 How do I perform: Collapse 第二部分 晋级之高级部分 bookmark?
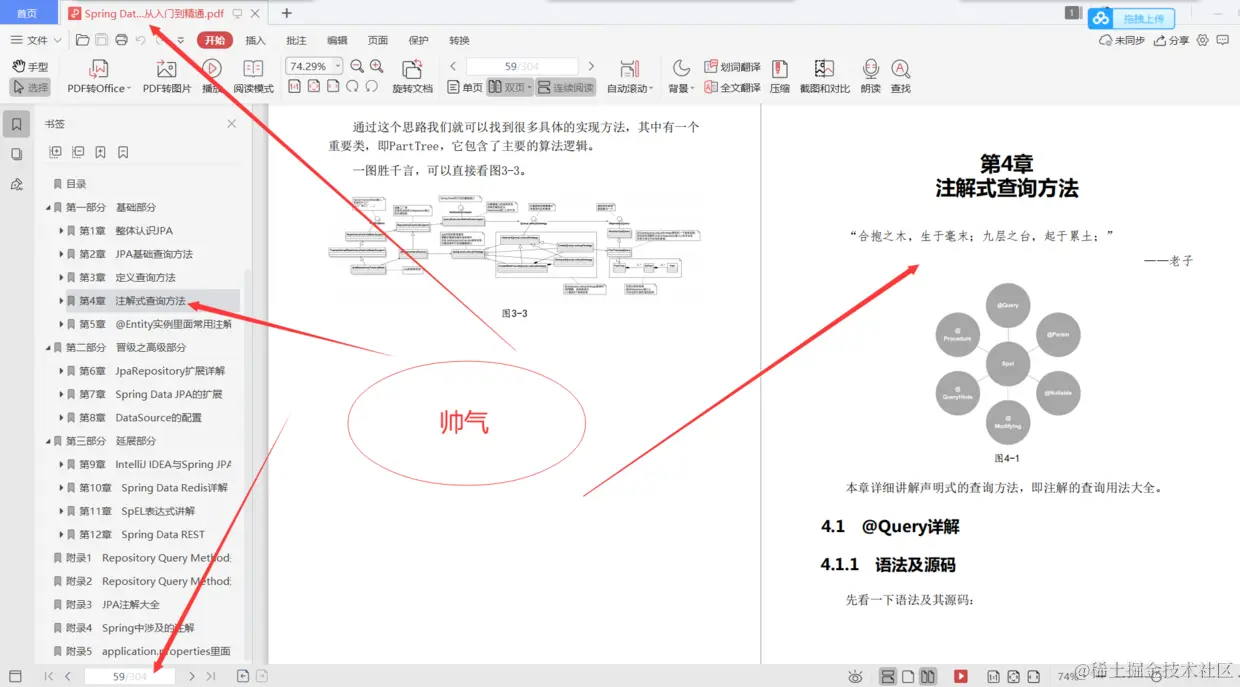pyautogui.click(x=47, y=347)
